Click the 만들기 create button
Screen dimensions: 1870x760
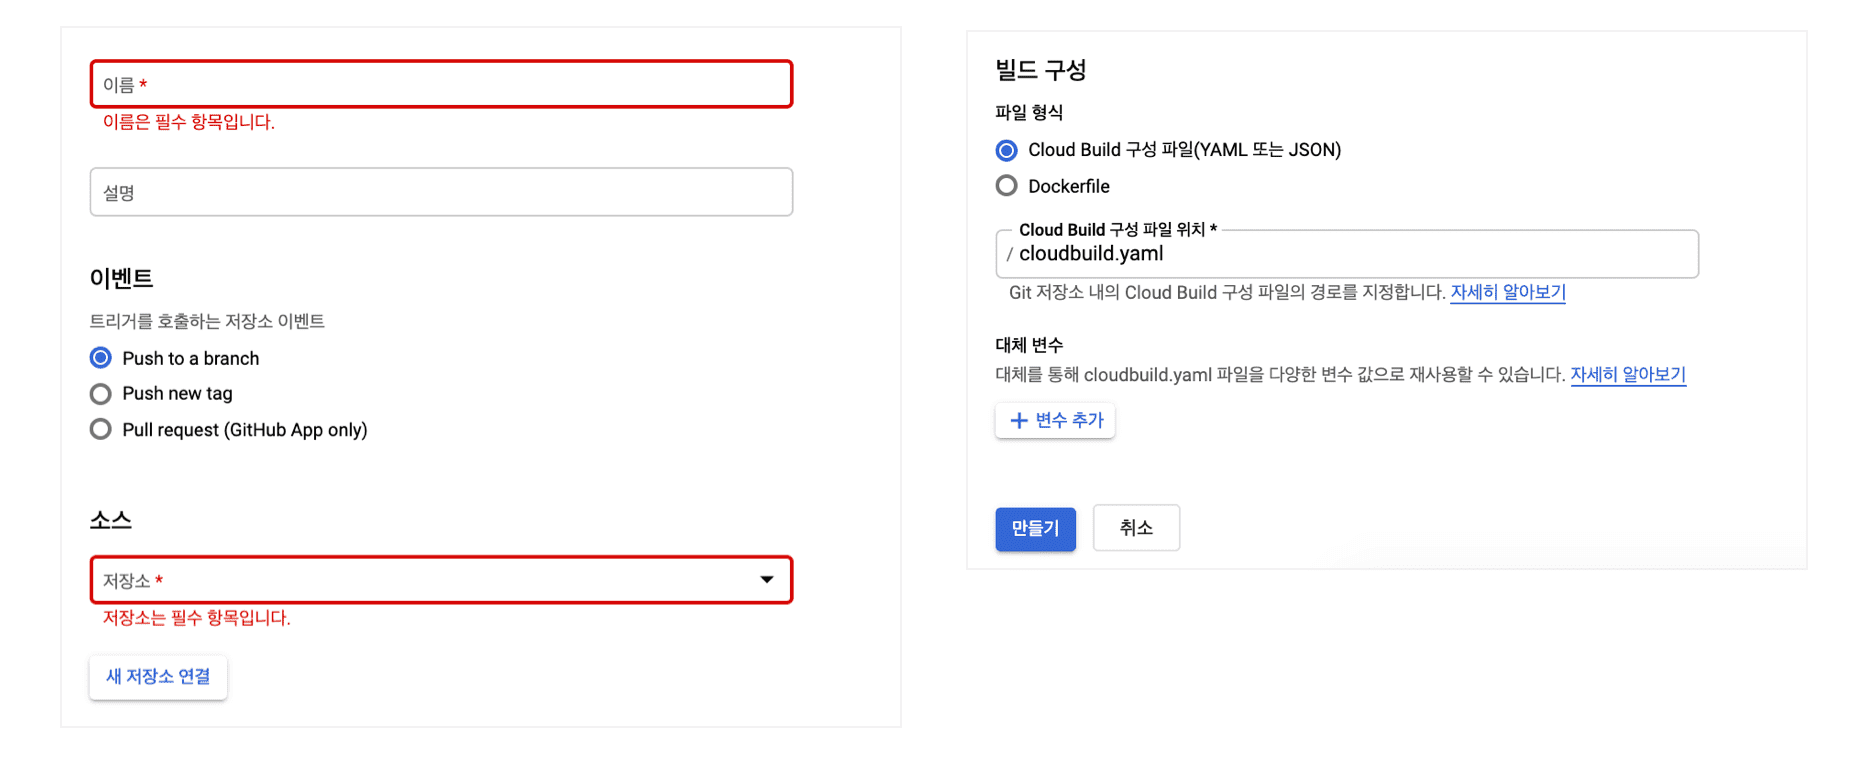(x=1035, y=529)
